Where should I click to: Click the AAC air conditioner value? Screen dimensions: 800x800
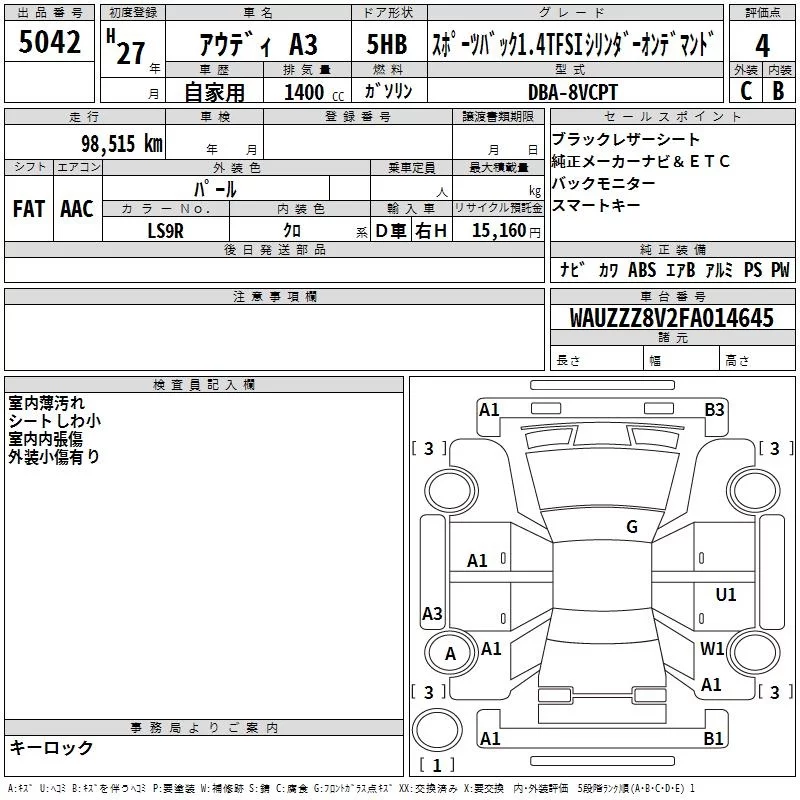click(77, 209)
